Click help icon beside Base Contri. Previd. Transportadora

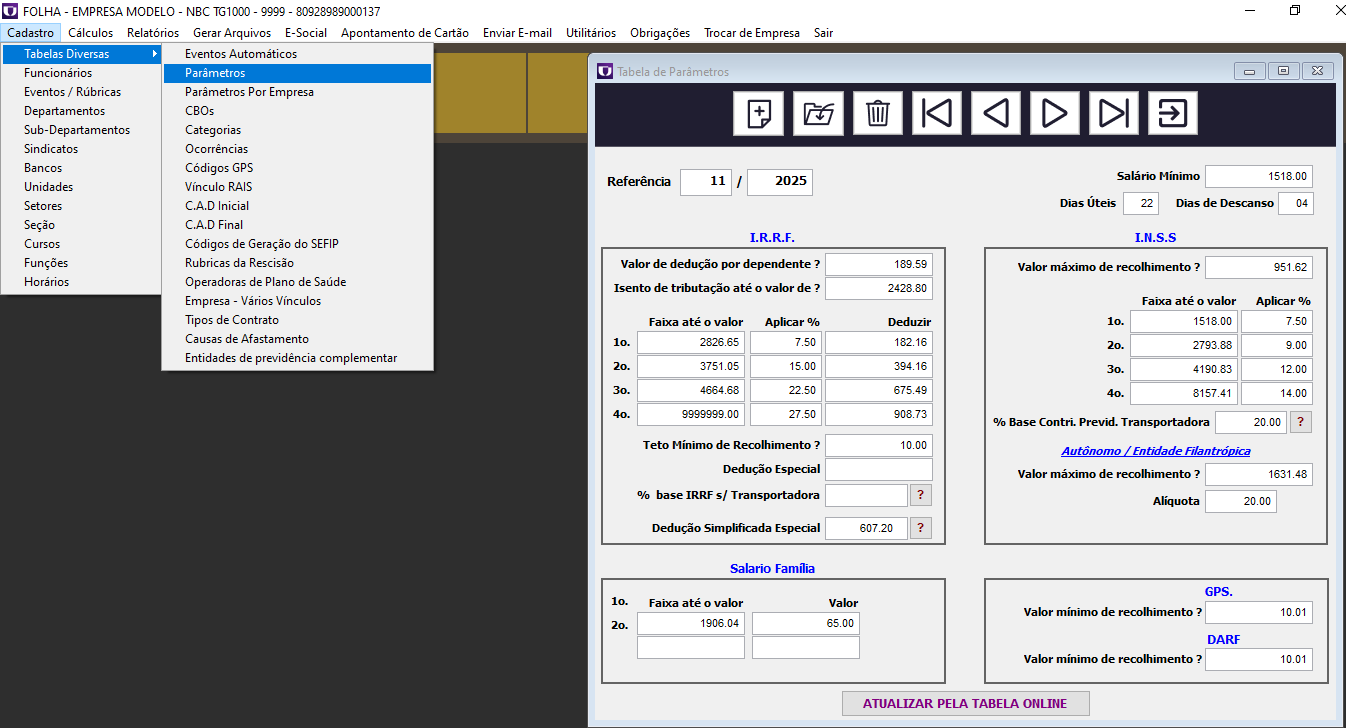tap(1301, 422)
